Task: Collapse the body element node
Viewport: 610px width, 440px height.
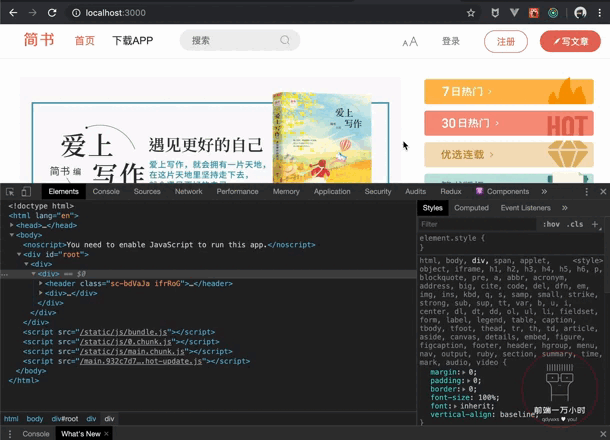Action: pos(12,235)
